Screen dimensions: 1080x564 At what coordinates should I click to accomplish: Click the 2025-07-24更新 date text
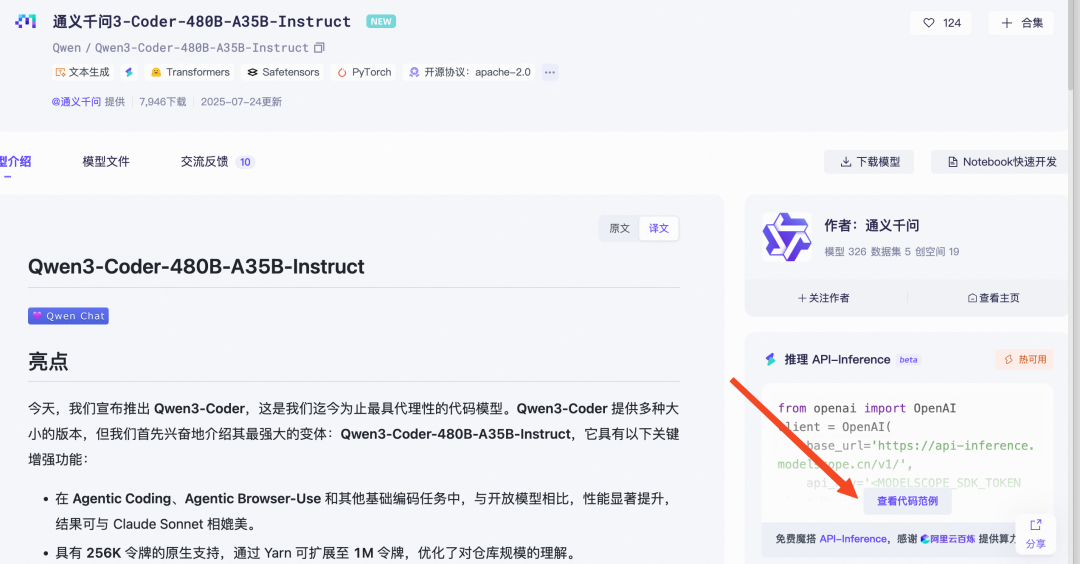pos(241,101)
